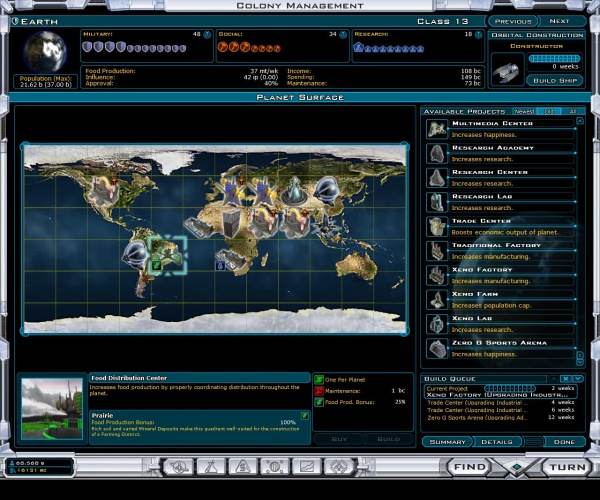Open the Details view
This screenshot has height=500, width=600.
(497, 442)
